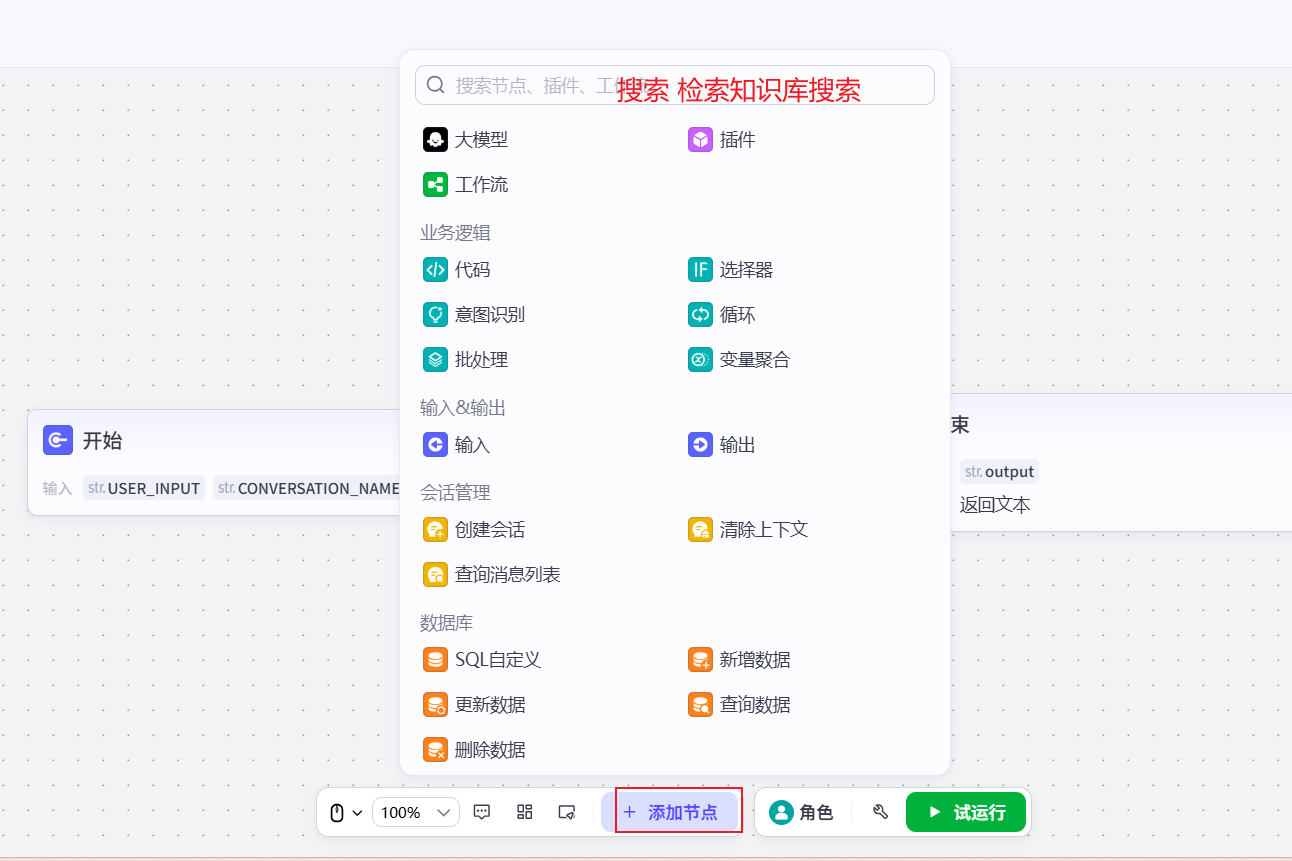Pick the 批处理 node
This screenshot has width=1292, height=861.
click(x=465, y=360)
